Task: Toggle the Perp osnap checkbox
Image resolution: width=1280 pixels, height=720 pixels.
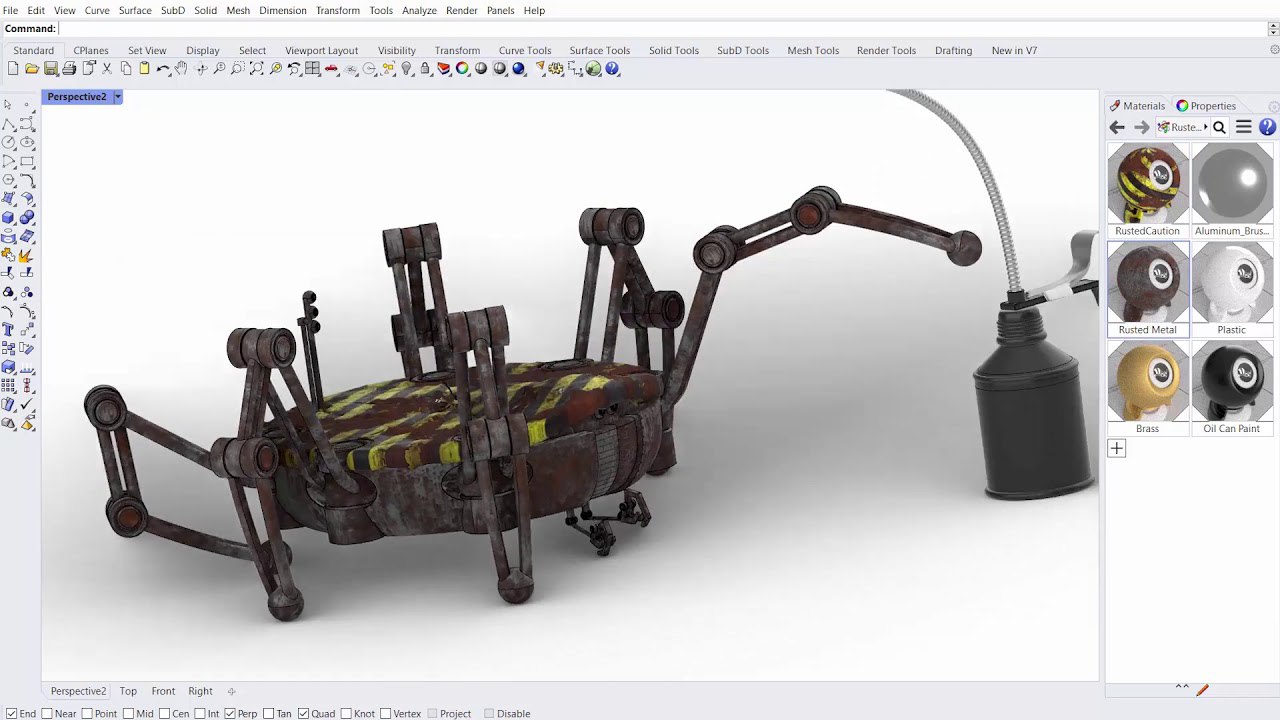Action: pos(230,713)
